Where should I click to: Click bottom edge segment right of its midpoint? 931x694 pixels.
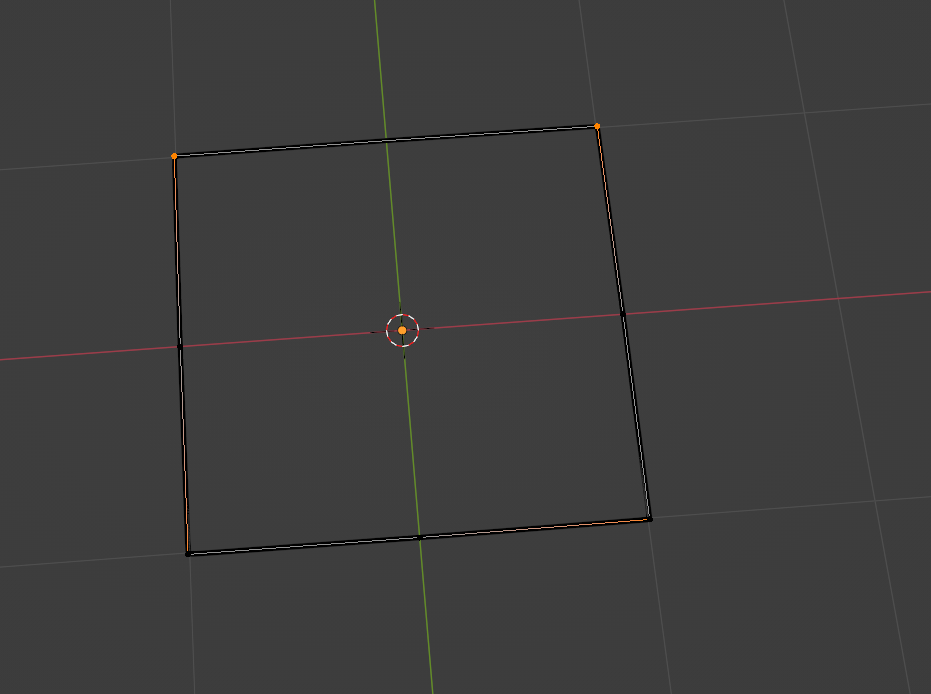click(x=534, y=528)
